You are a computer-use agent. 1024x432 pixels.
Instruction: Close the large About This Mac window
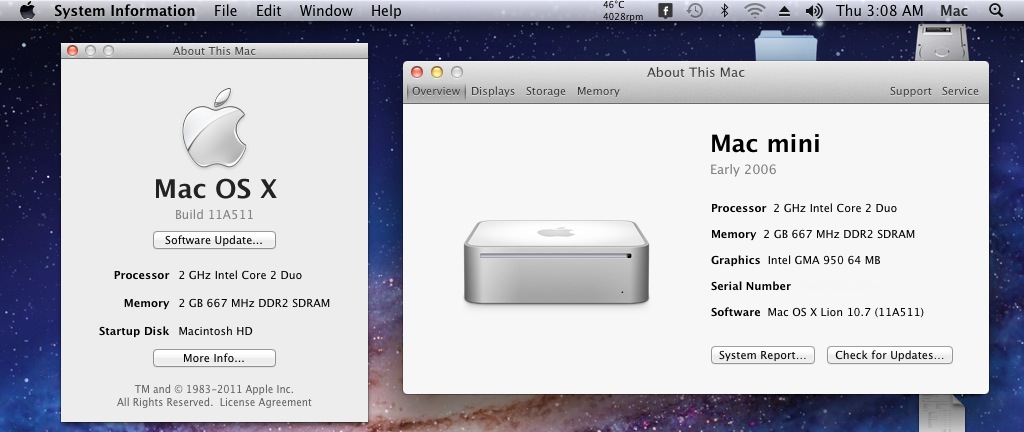417,72
